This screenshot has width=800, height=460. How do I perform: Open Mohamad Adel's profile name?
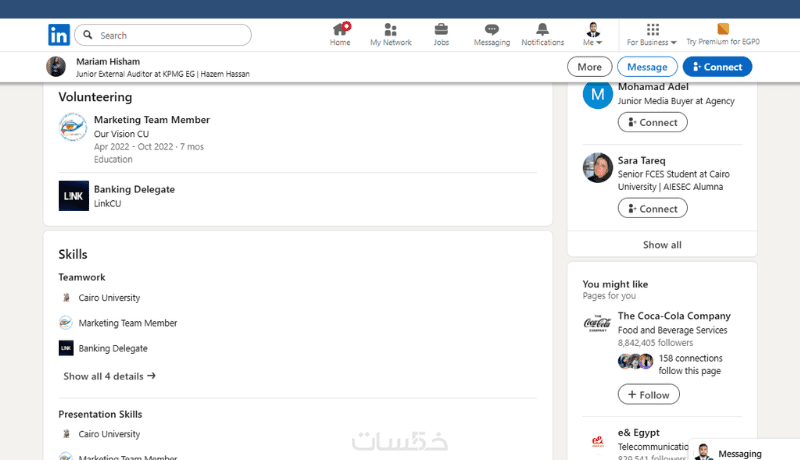[x=653, y=87]
